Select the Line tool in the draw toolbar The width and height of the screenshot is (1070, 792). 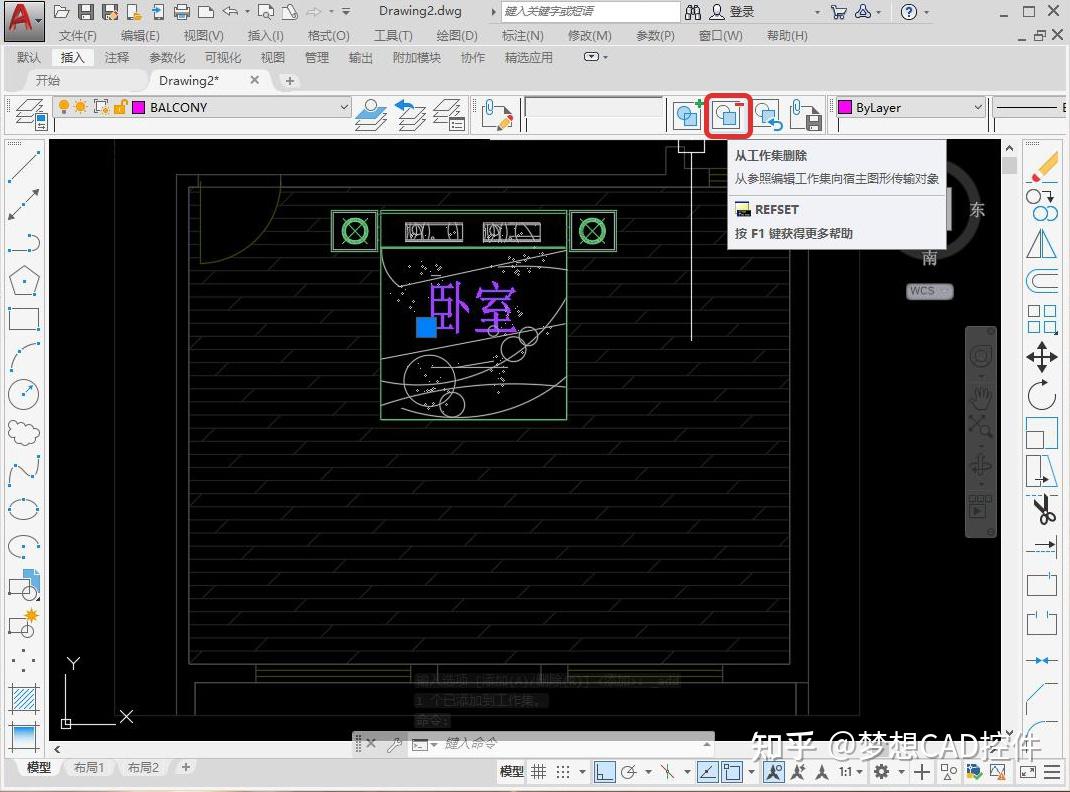coord(24,166)
